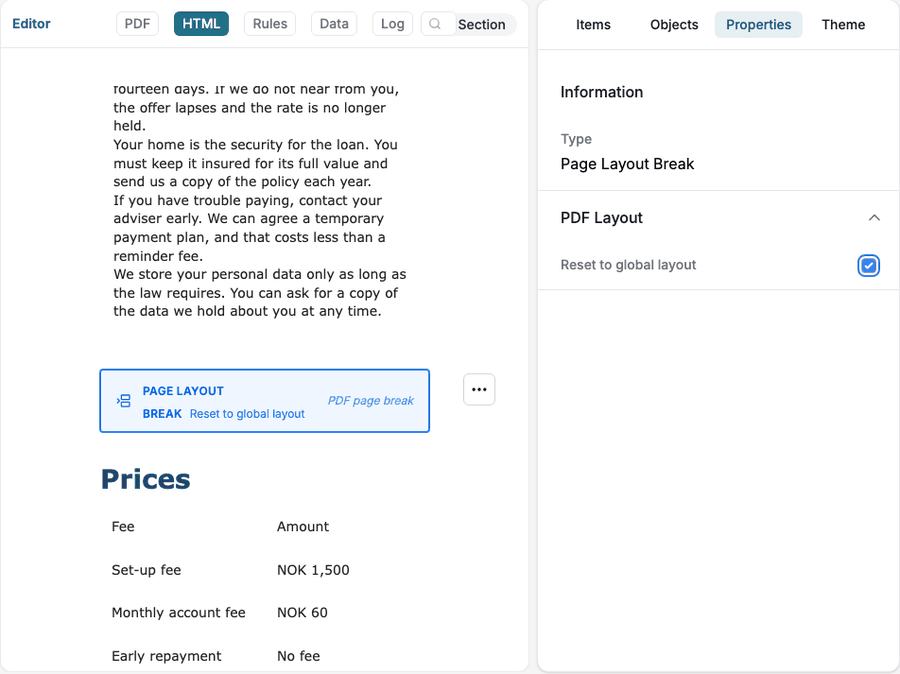Select the Properties panel tab
Screen dimensions: 900x674
point(758,25)
